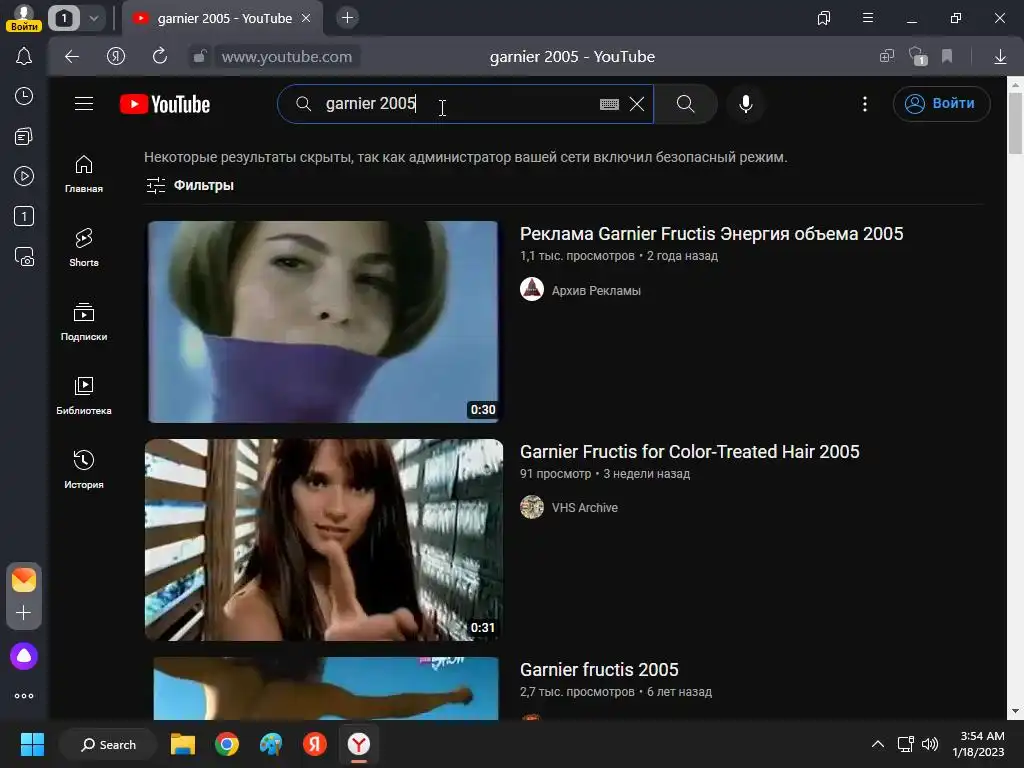Click the browser back arrow
Screen dimensions: 1024x768
click(72, 57)
